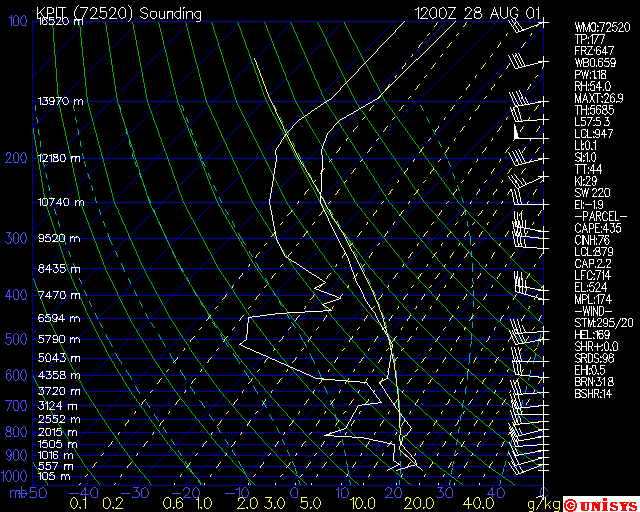Click the CAPE:435 parcel value

pos(598,228)
